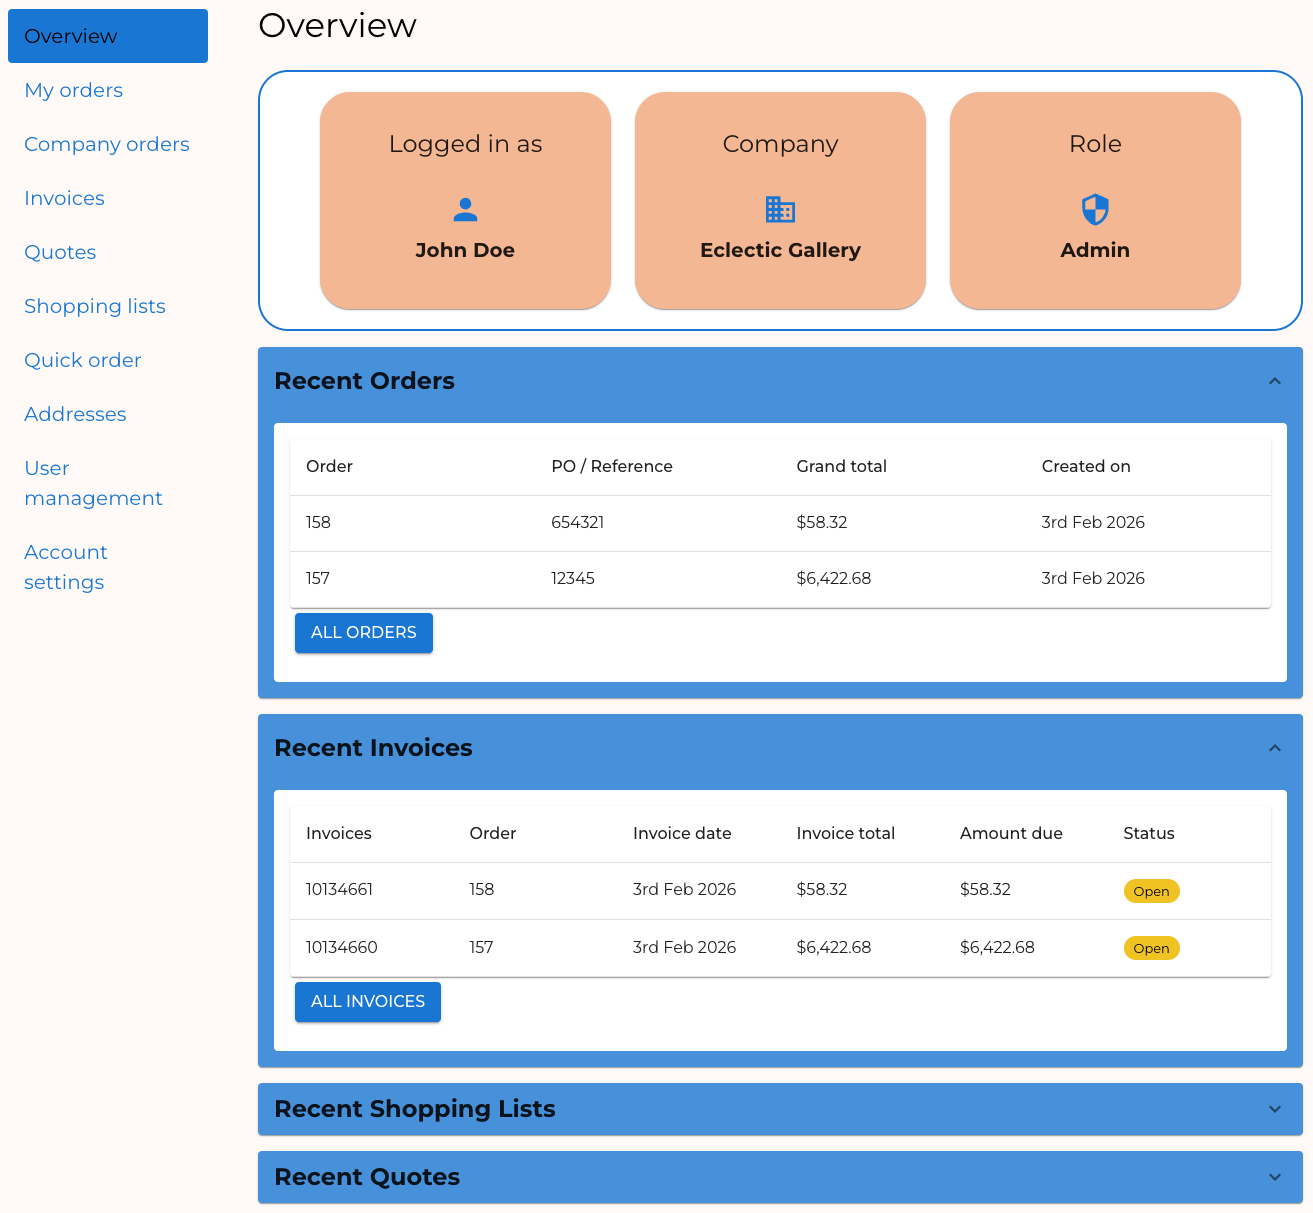The height and width of the screenshot is (1213, 1313).
Task: Expand the Recent Quotes section
Action: (1274, 1177)
